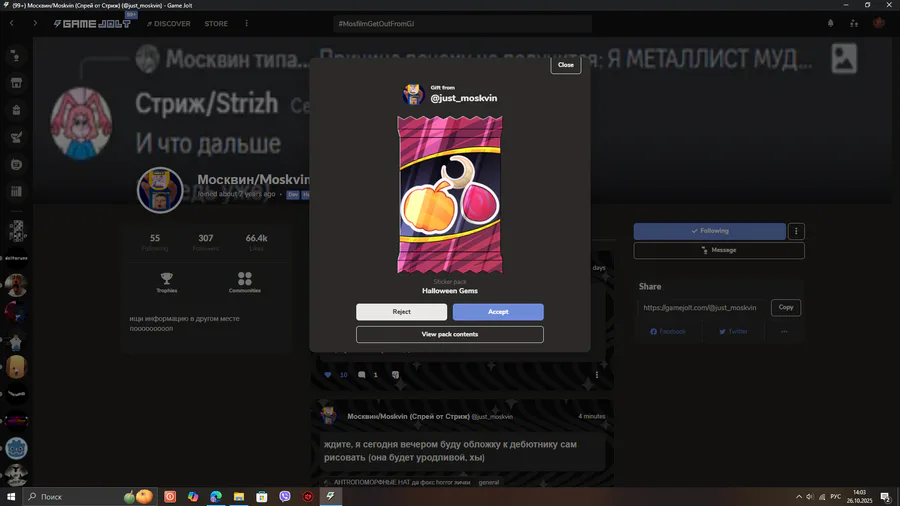Screen dimensions: 900x506
Task: Open the blue robot community icon
Action: coord(16,448)
